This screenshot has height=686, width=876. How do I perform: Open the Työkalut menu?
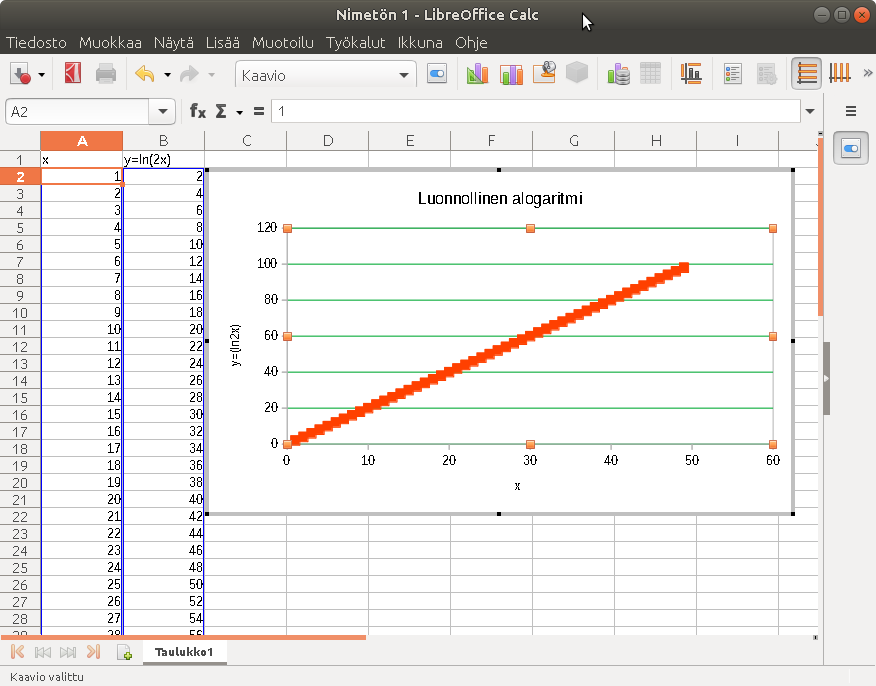tap(356, 43)
